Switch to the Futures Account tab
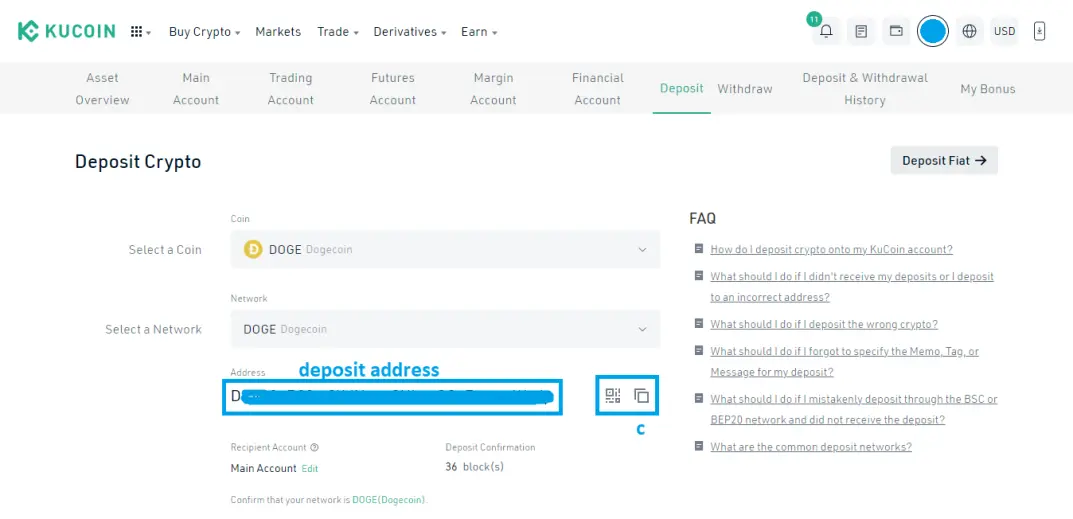 pos(393,89)
